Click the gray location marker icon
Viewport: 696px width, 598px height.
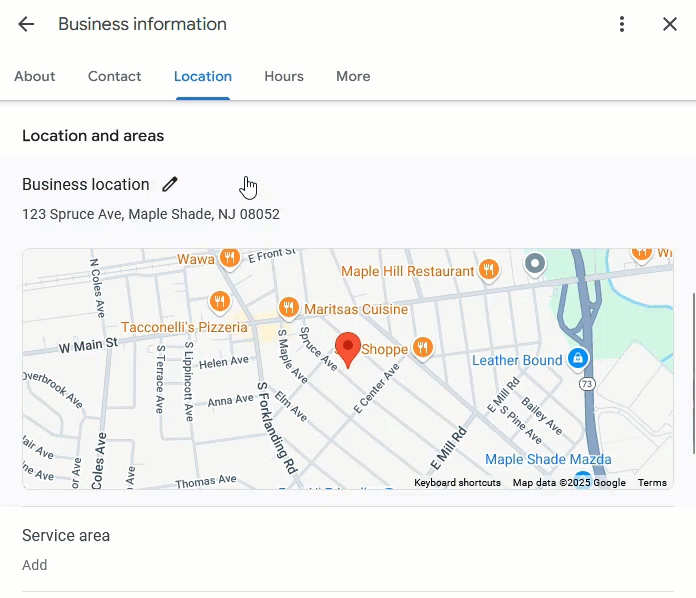point(535,264)
